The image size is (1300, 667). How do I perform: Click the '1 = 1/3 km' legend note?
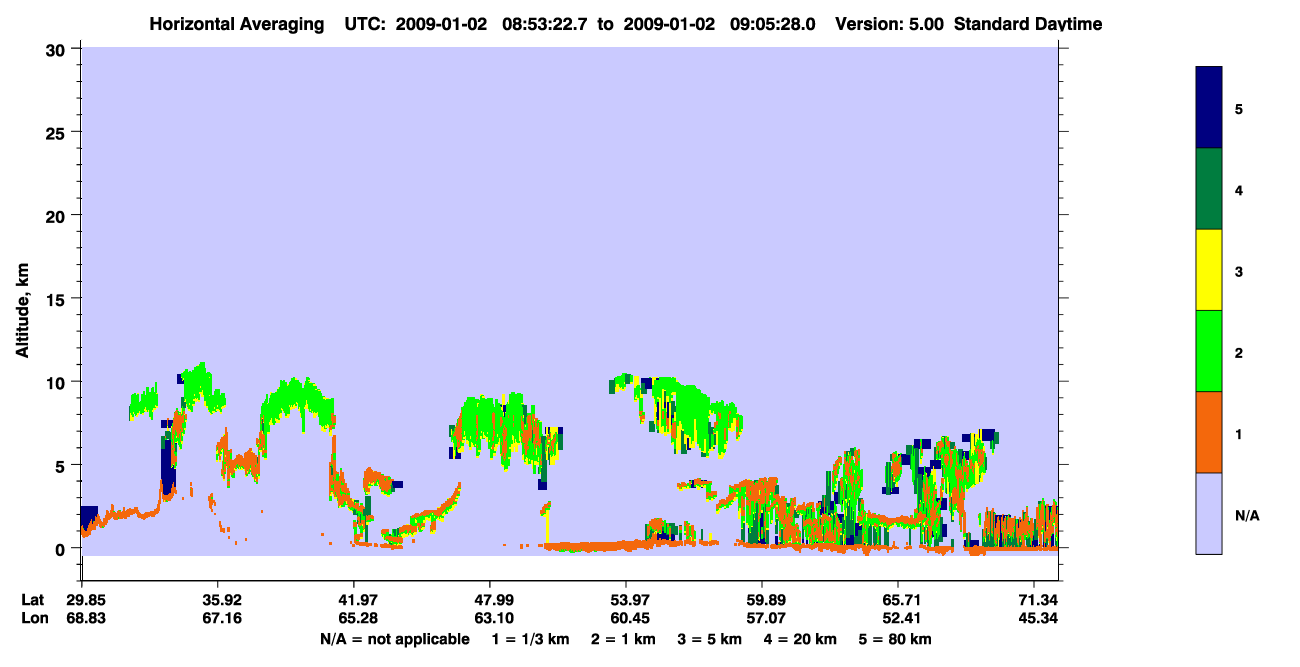point(530,639)
